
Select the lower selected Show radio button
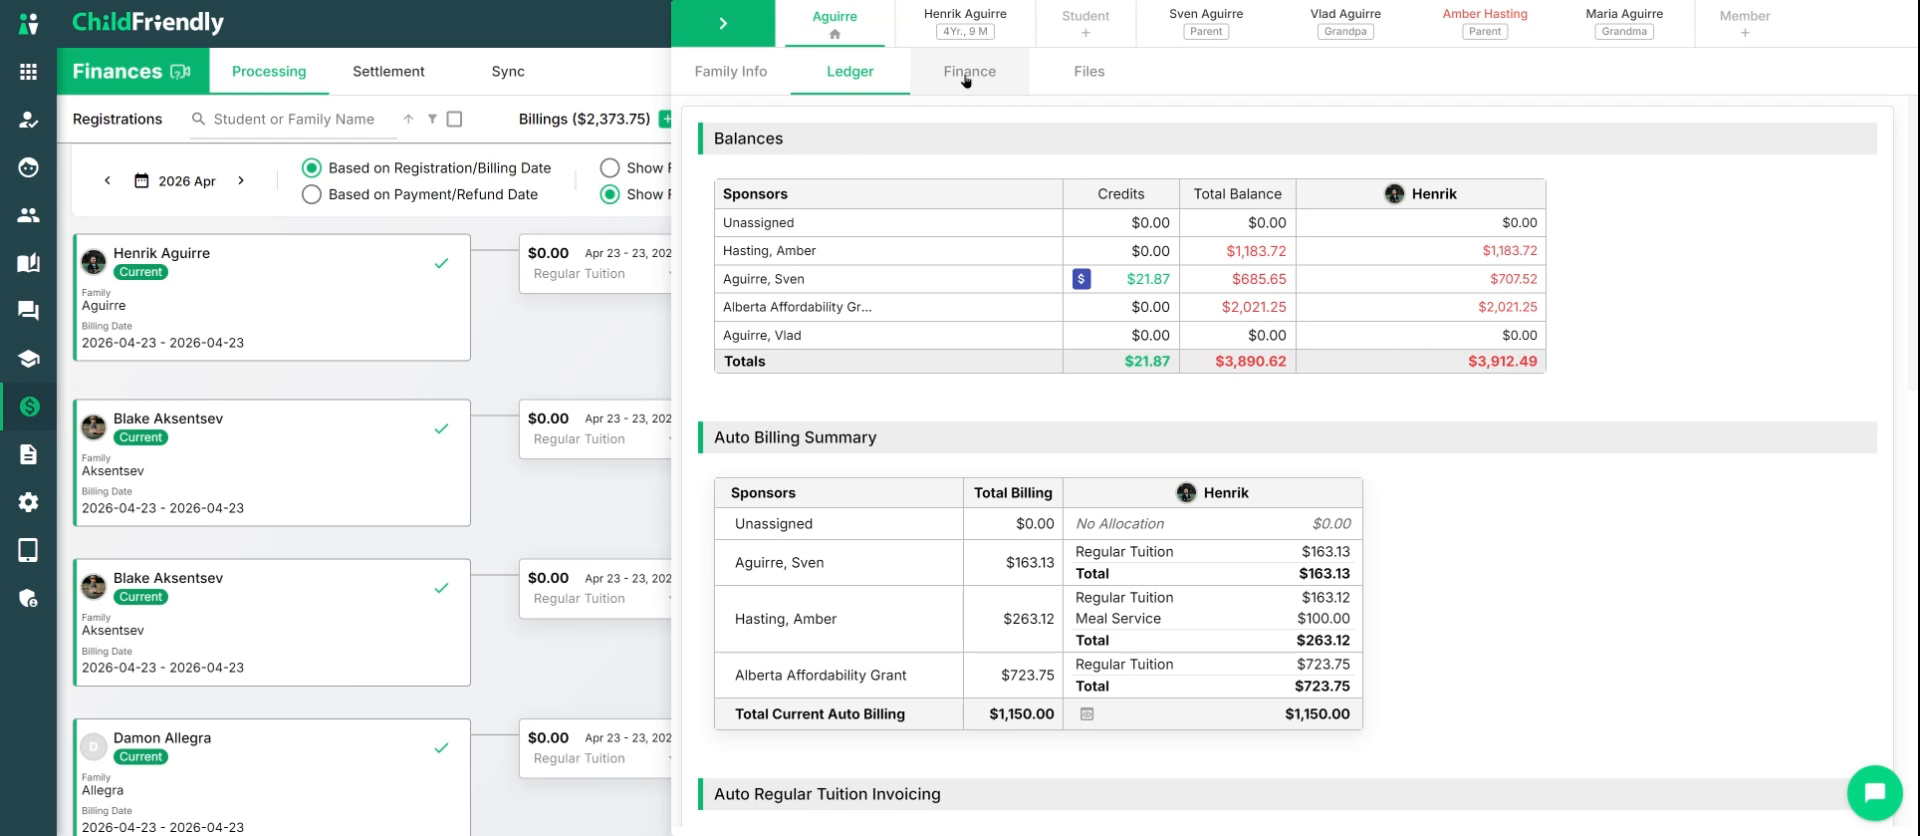coord(610,194)
